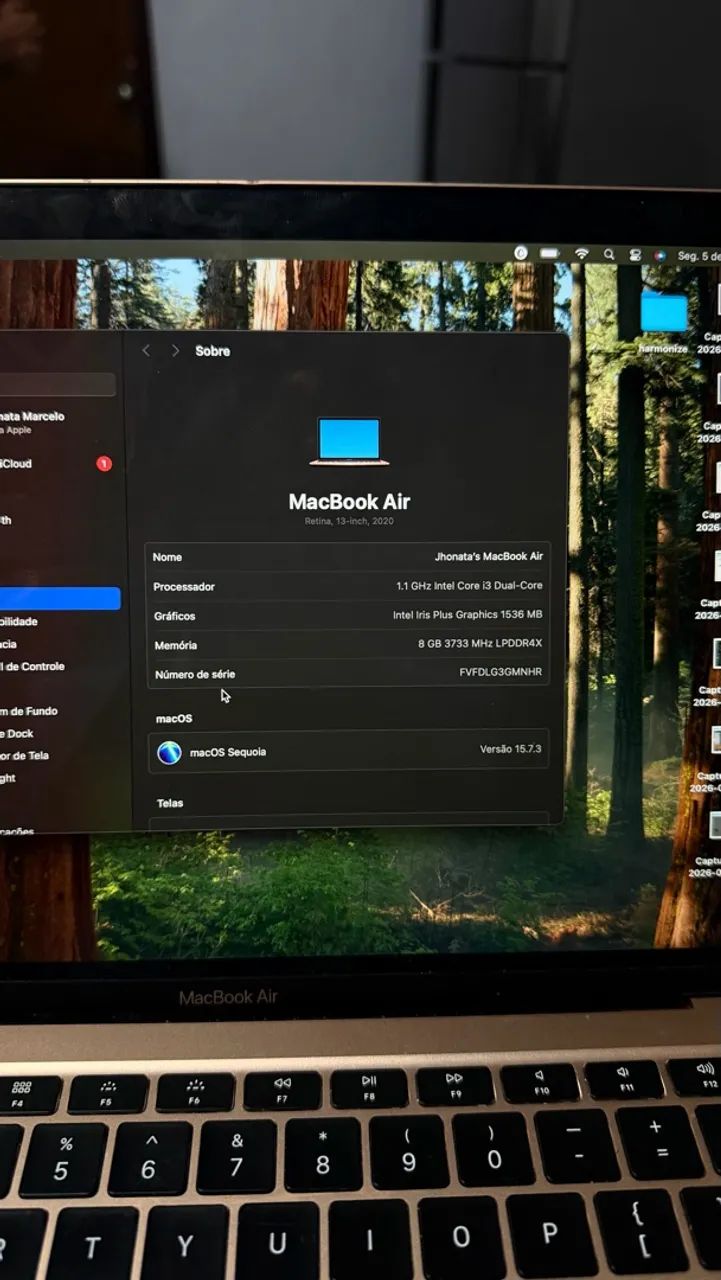The width and height of the screenshot is (721, 1280).
Task: Click the 'Número de série' label
Action: [195, 674]
